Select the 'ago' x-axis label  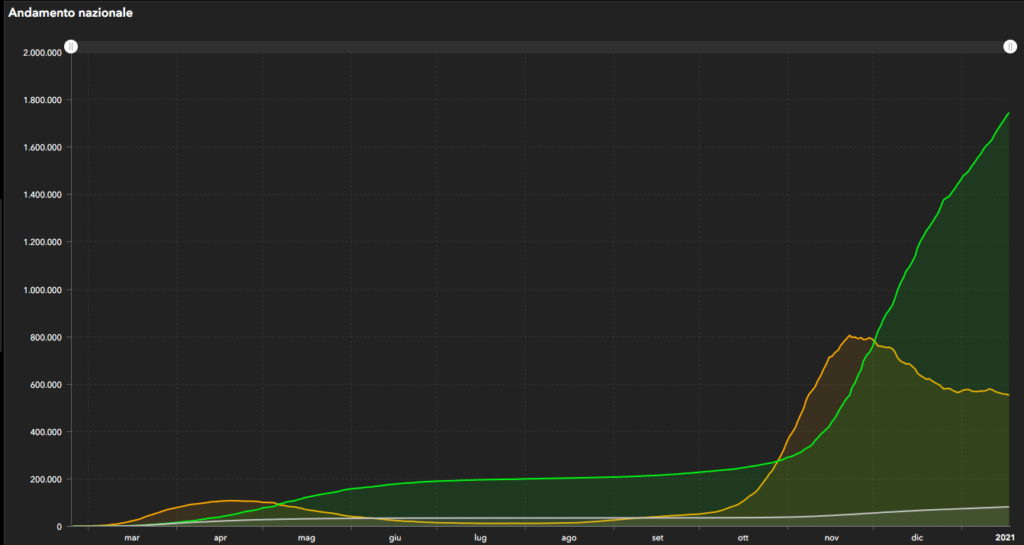568,537
